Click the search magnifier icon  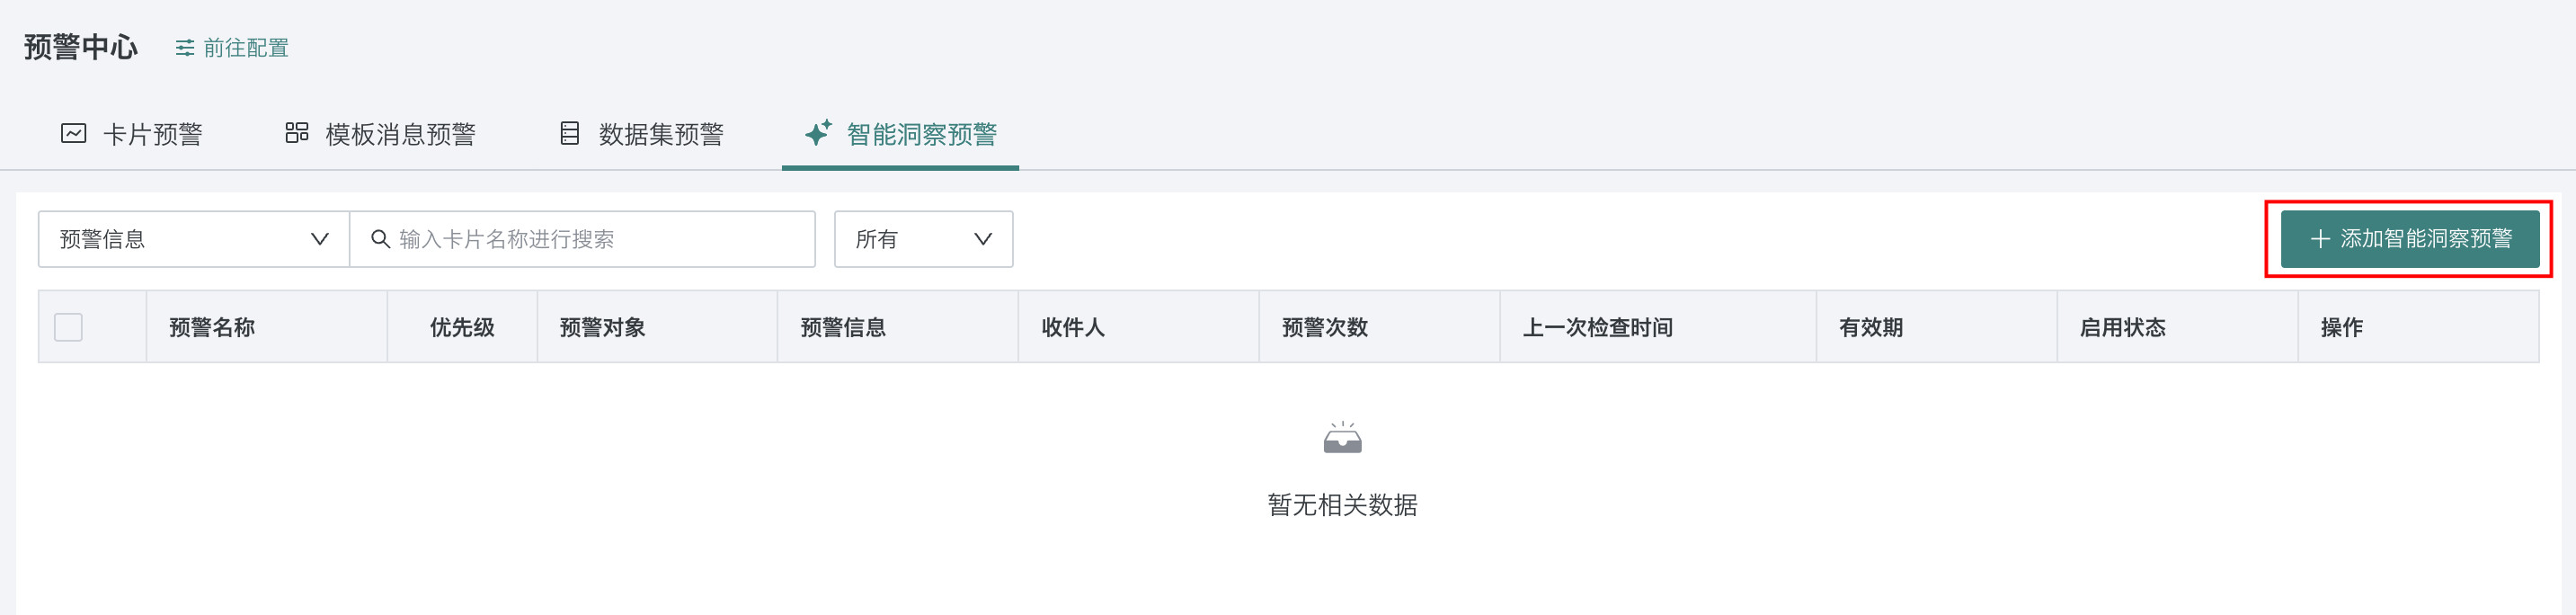(x=380, y=239)
